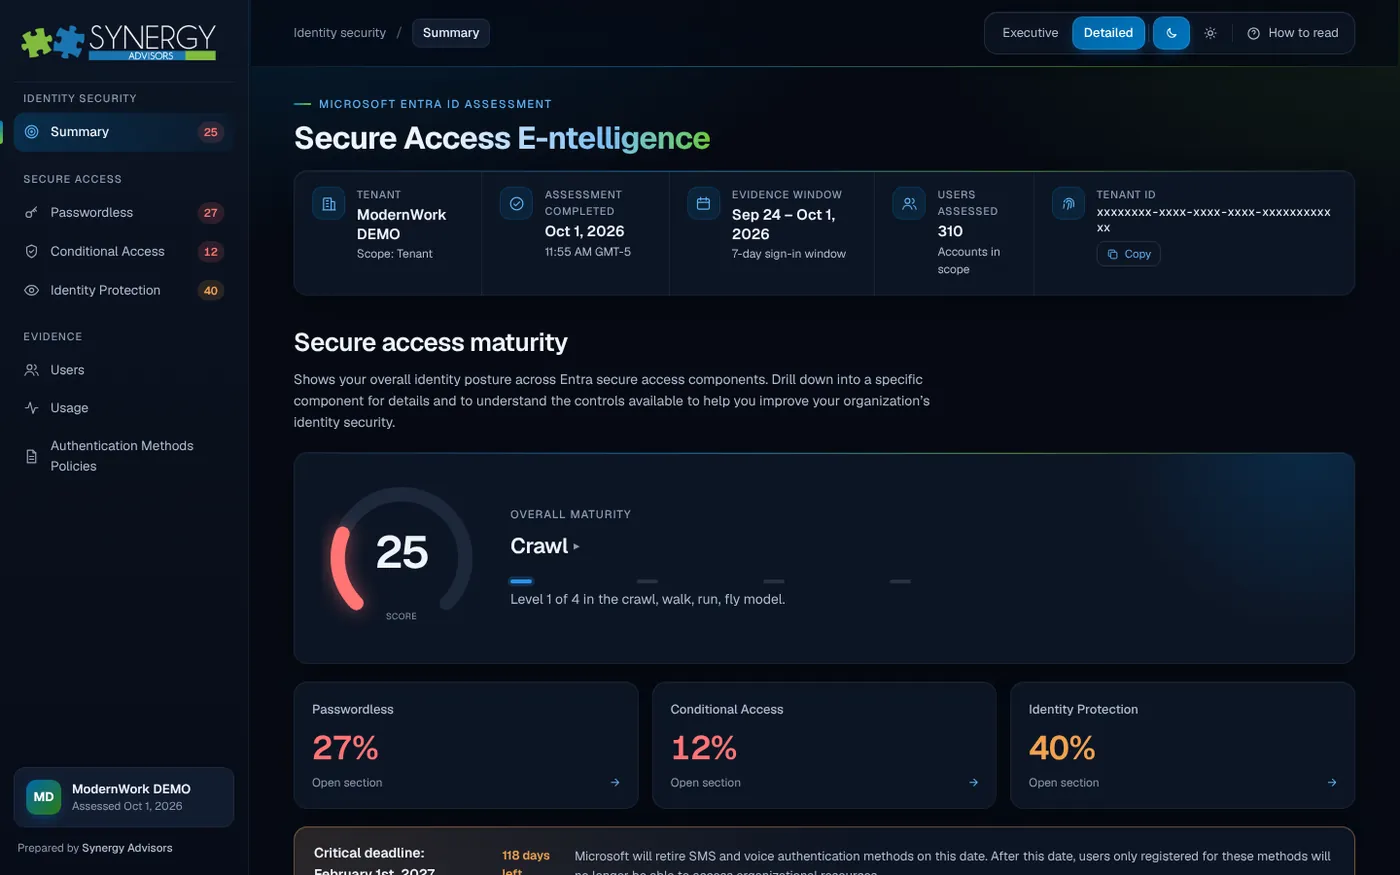The height and width of the screenshot is (875, 1400).
Task: Click the arrow icon on Identity Protection card
Action: point(1332,783)
